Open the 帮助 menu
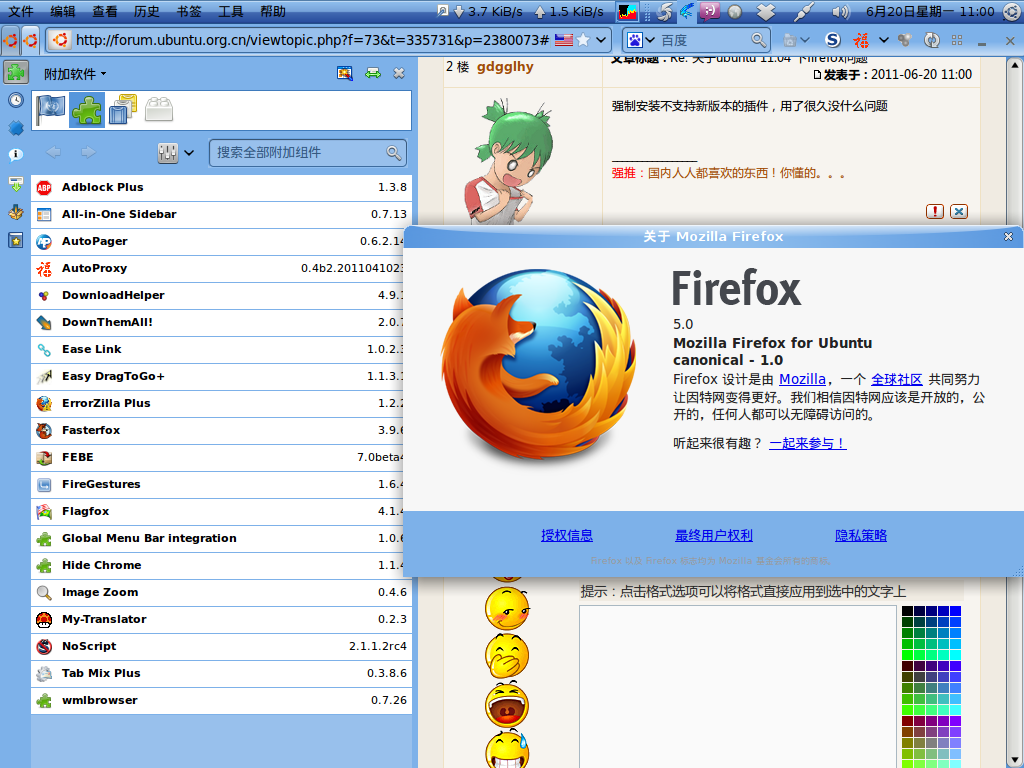 point(272,11)
